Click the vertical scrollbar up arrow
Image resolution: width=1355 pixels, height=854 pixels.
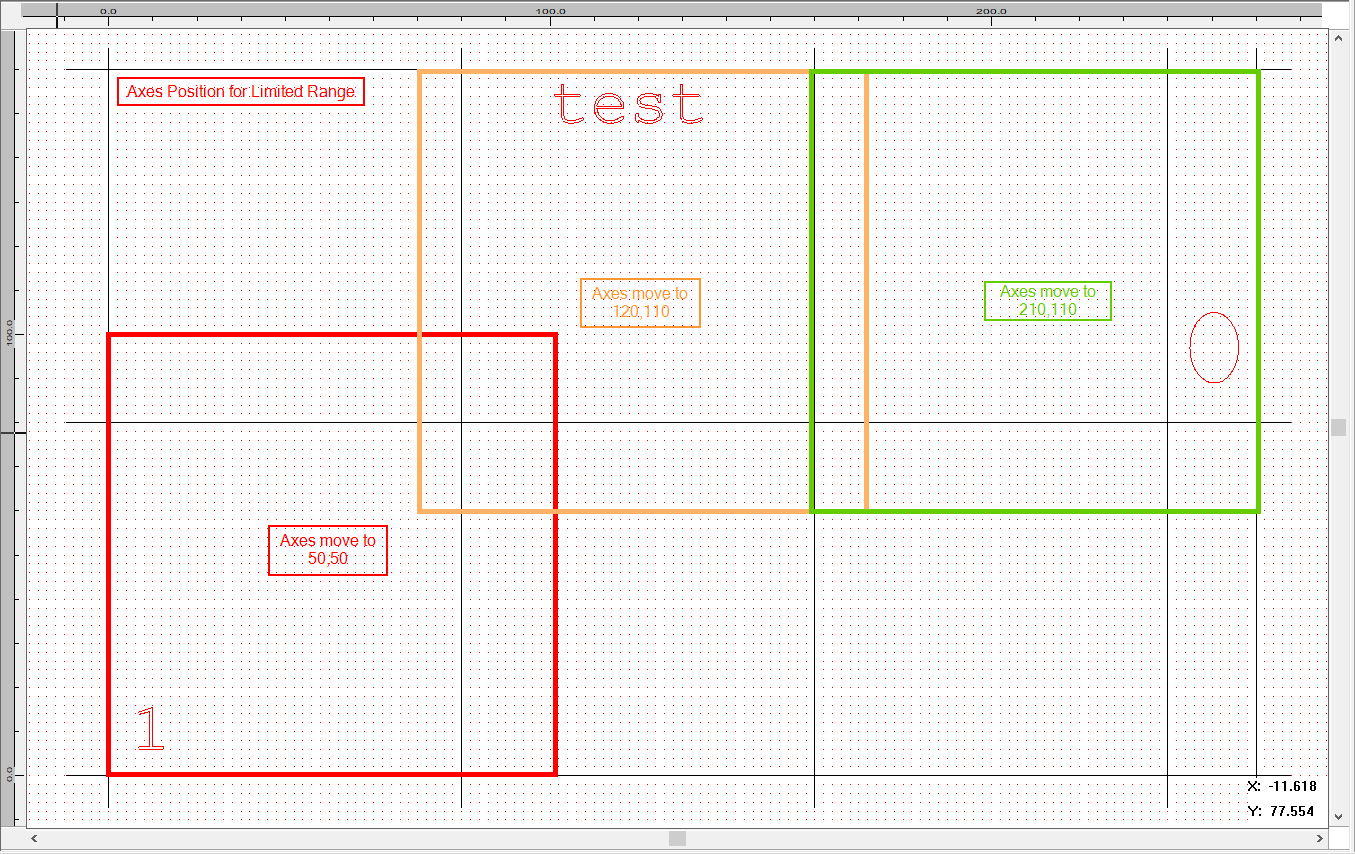[x=1338, y=37]
